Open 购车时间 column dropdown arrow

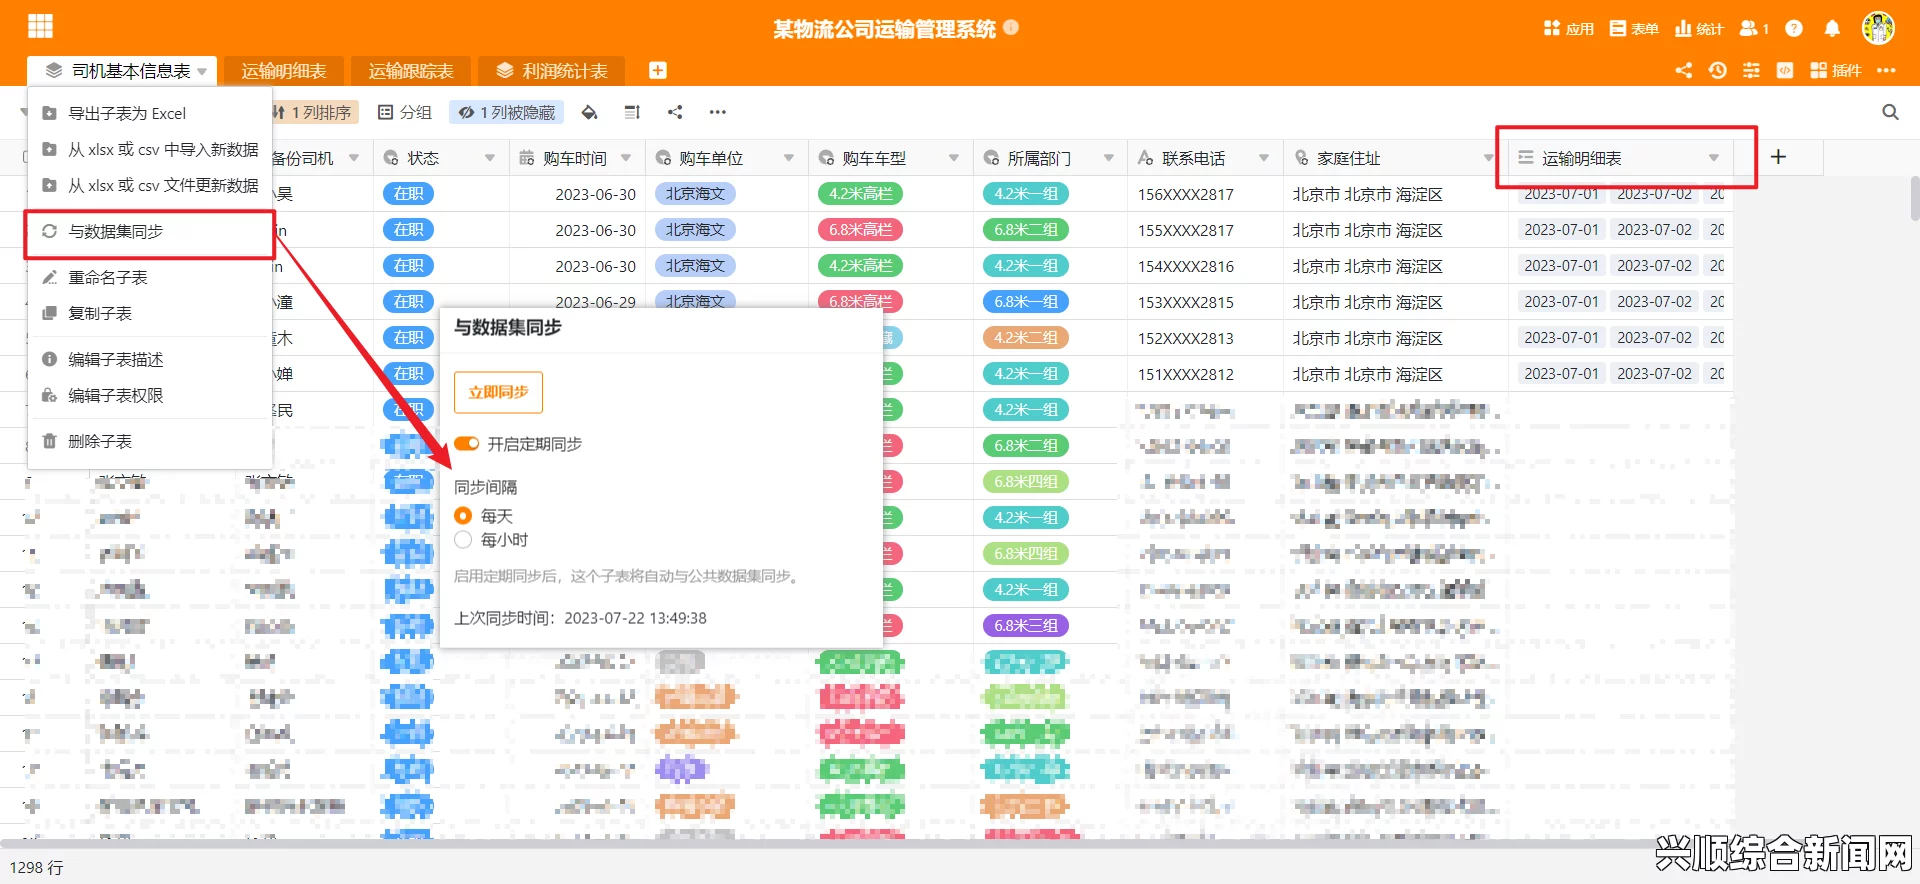(x=626, y=158)
